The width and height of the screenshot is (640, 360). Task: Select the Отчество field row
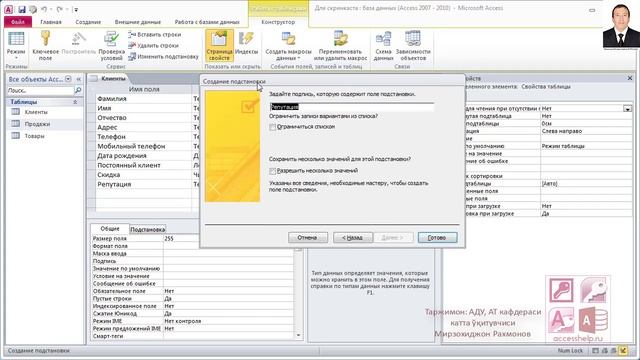coord(144,118)
